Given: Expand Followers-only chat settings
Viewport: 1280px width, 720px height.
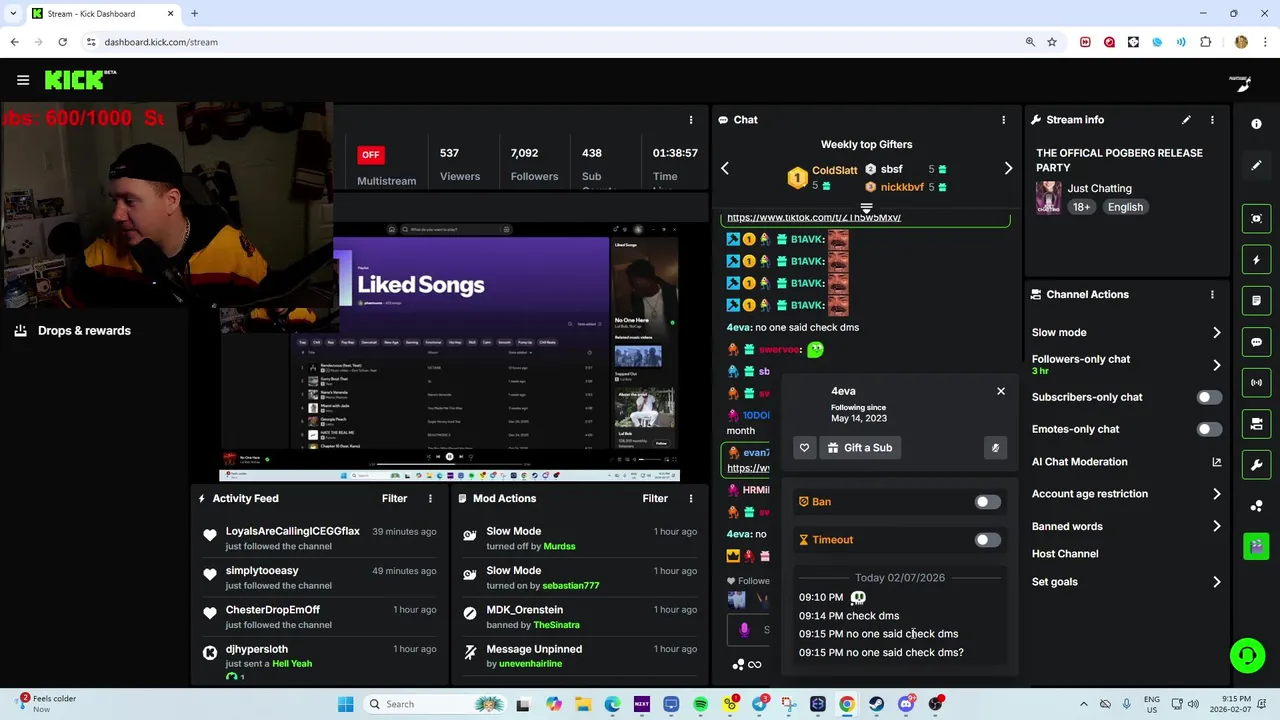Looking at the screenshot, I should (x=1216, y=365).
